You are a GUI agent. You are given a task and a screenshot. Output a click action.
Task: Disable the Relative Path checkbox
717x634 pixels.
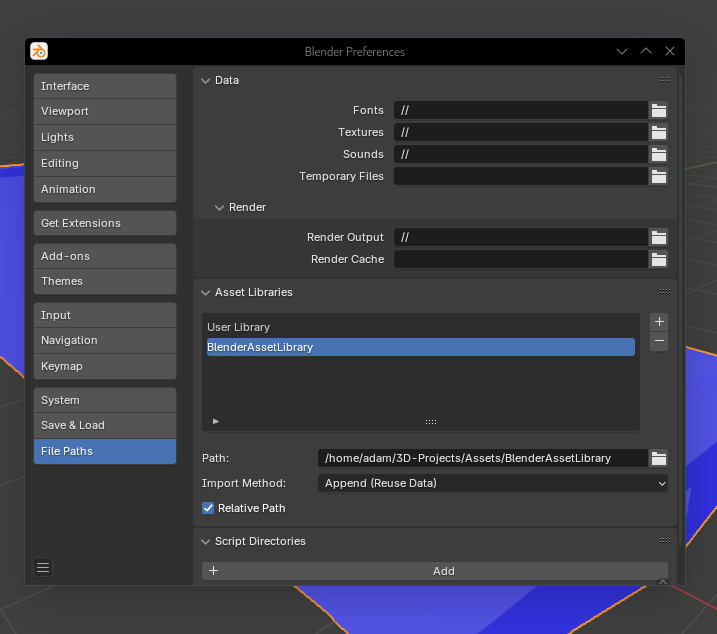(208, 508)
